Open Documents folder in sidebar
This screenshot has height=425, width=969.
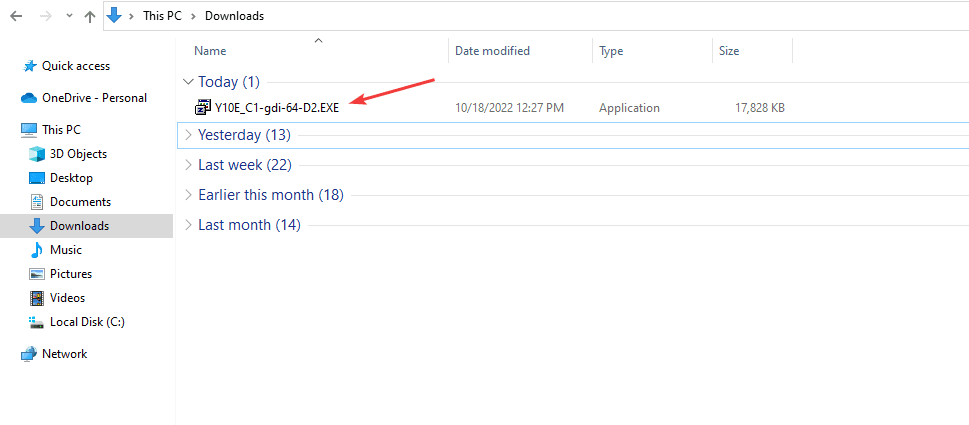79,202
